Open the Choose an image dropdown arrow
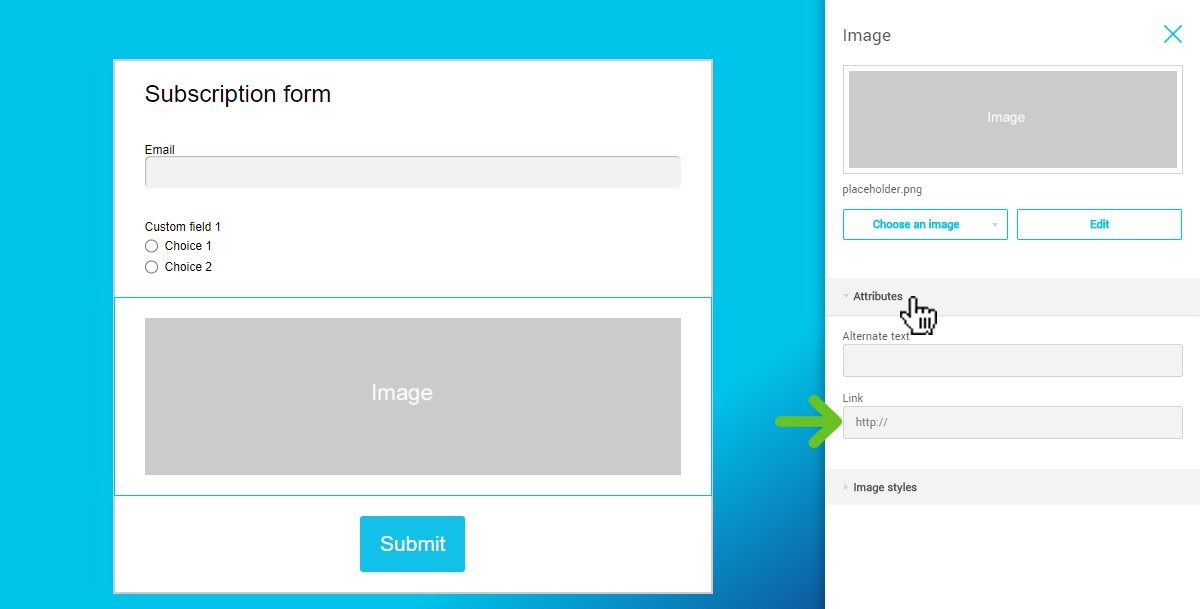The width and height of the screenshot is (1200, 609). coord(994,225)
